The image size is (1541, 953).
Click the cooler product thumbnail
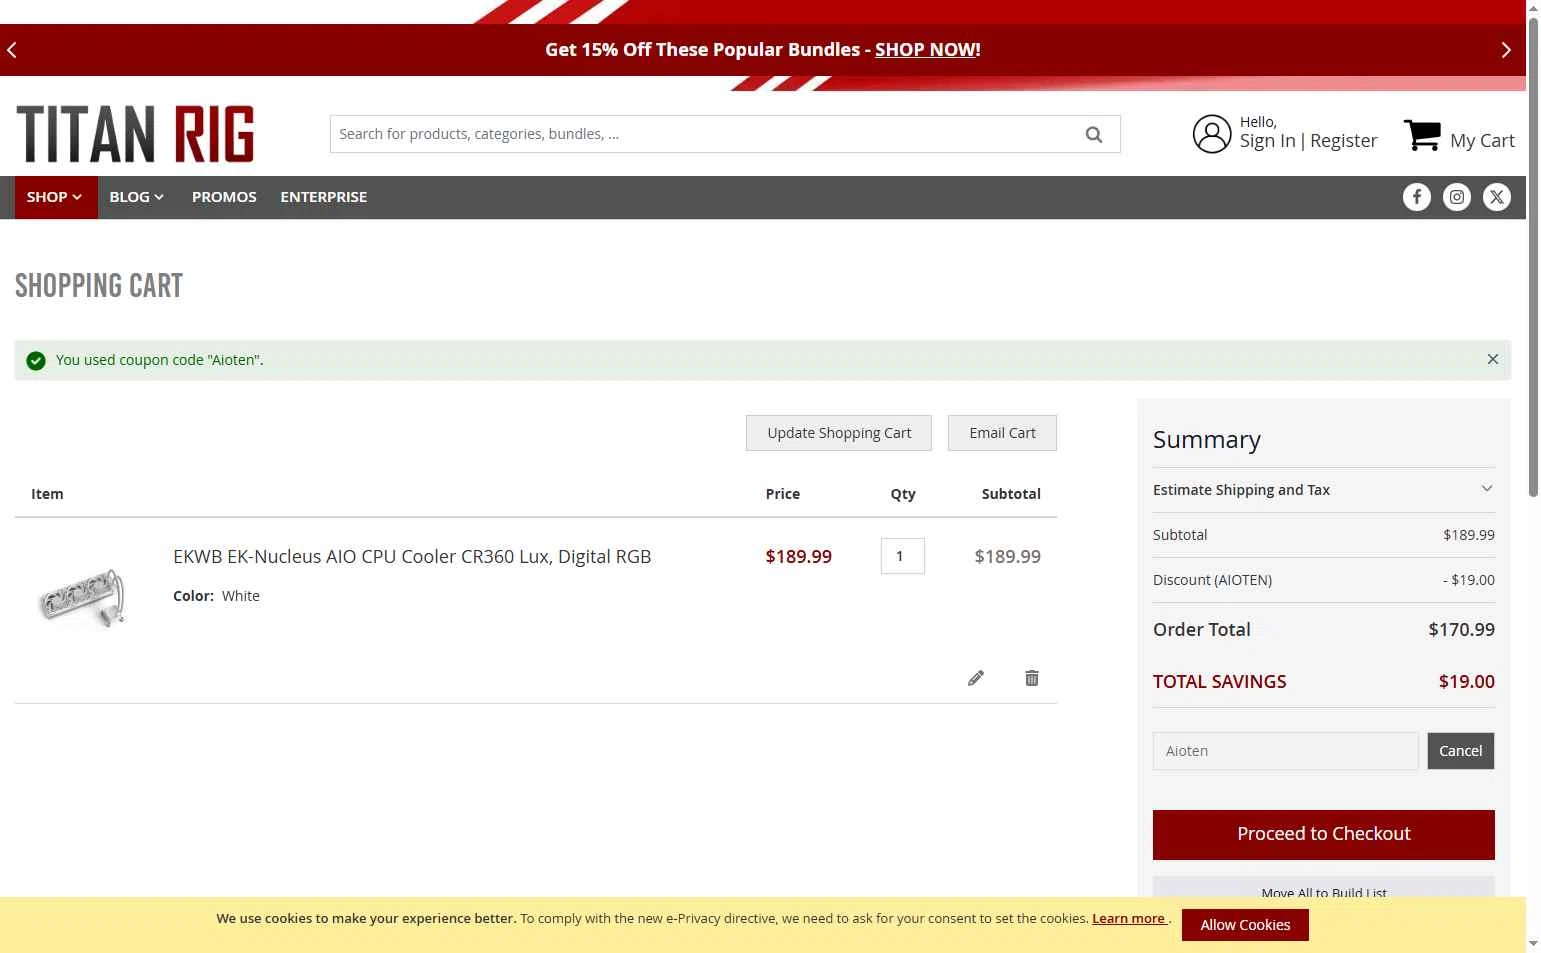click(x=82, y=596)
